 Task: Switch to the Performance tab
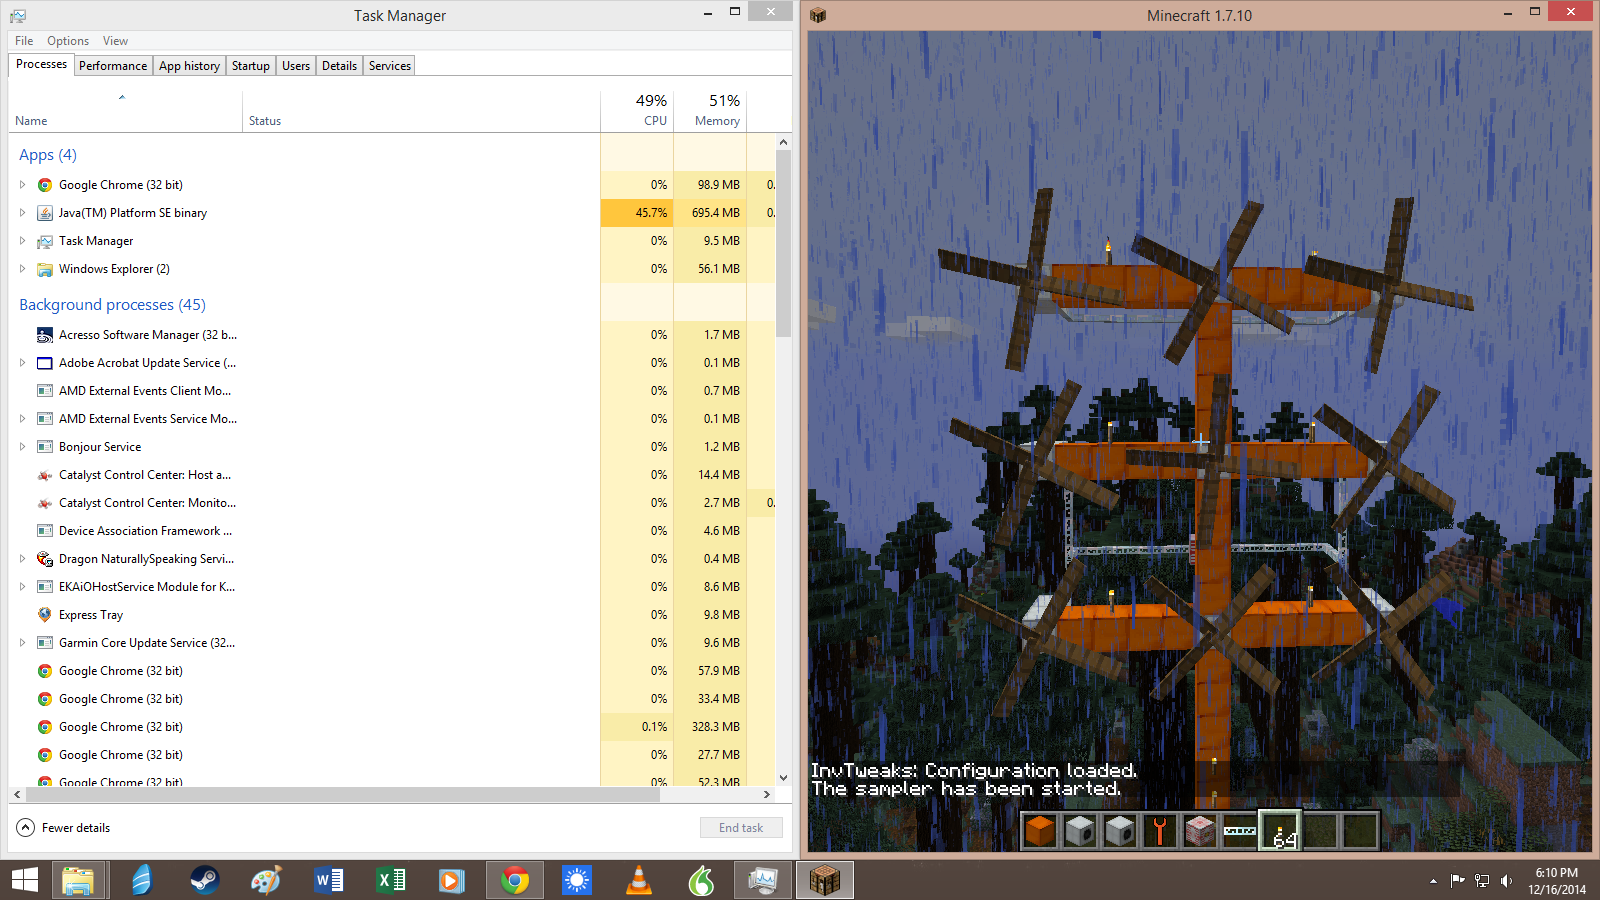[x=113, y=66]
